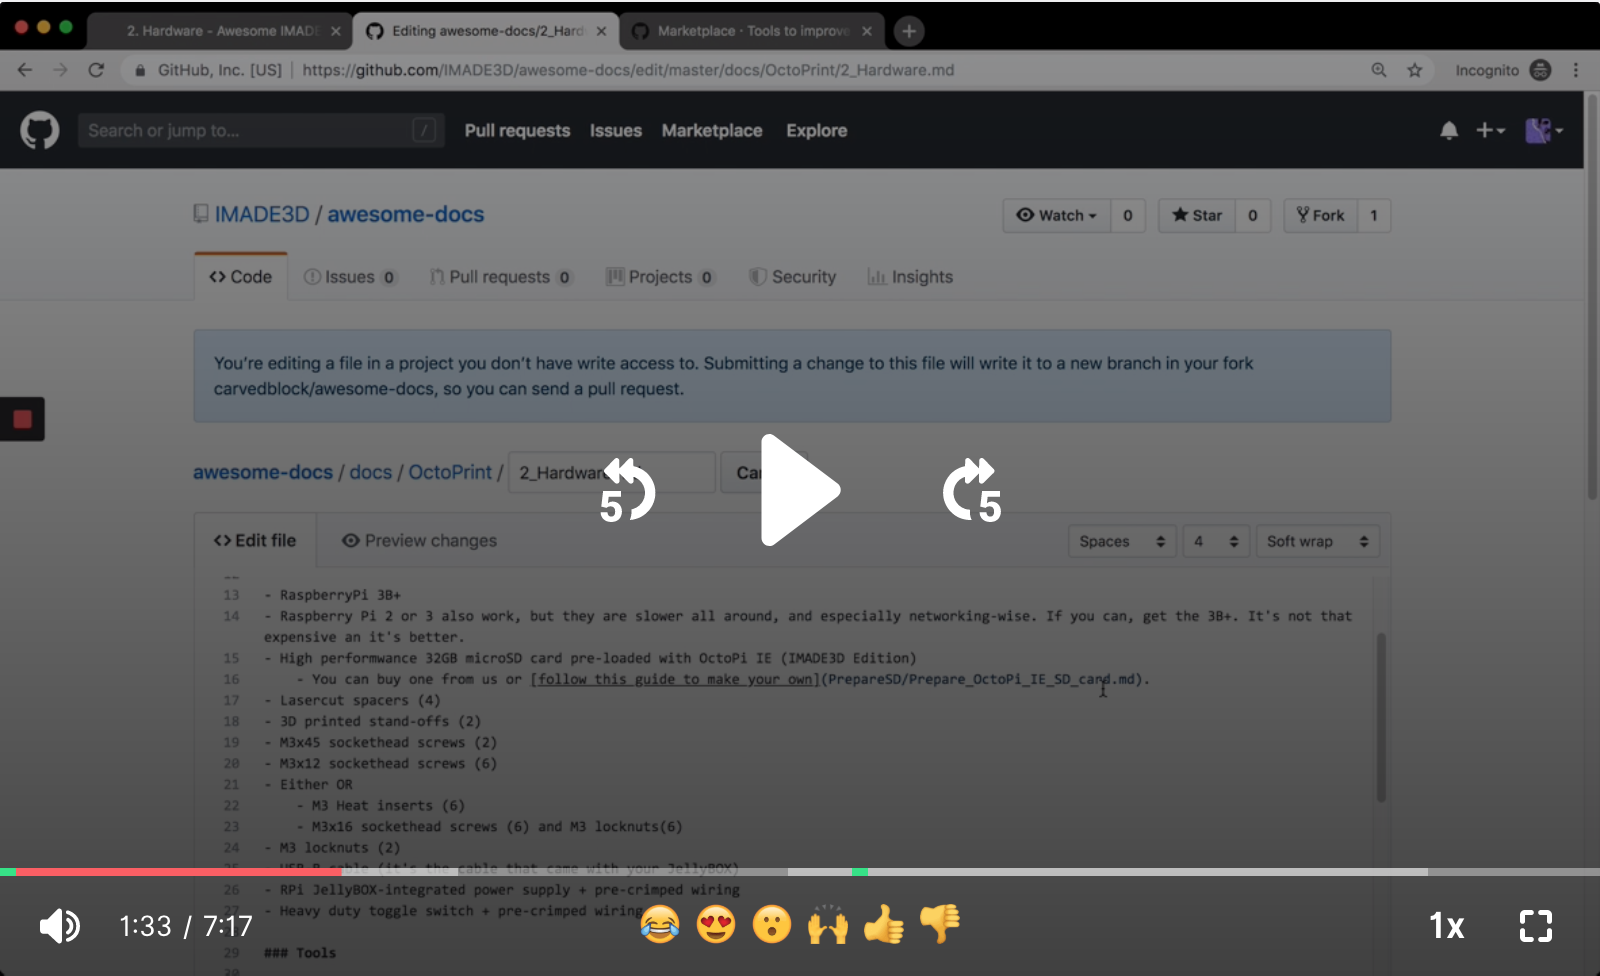Click the Fork count 1
This screenshot has height=976, width=1600.
point(1374,216)
